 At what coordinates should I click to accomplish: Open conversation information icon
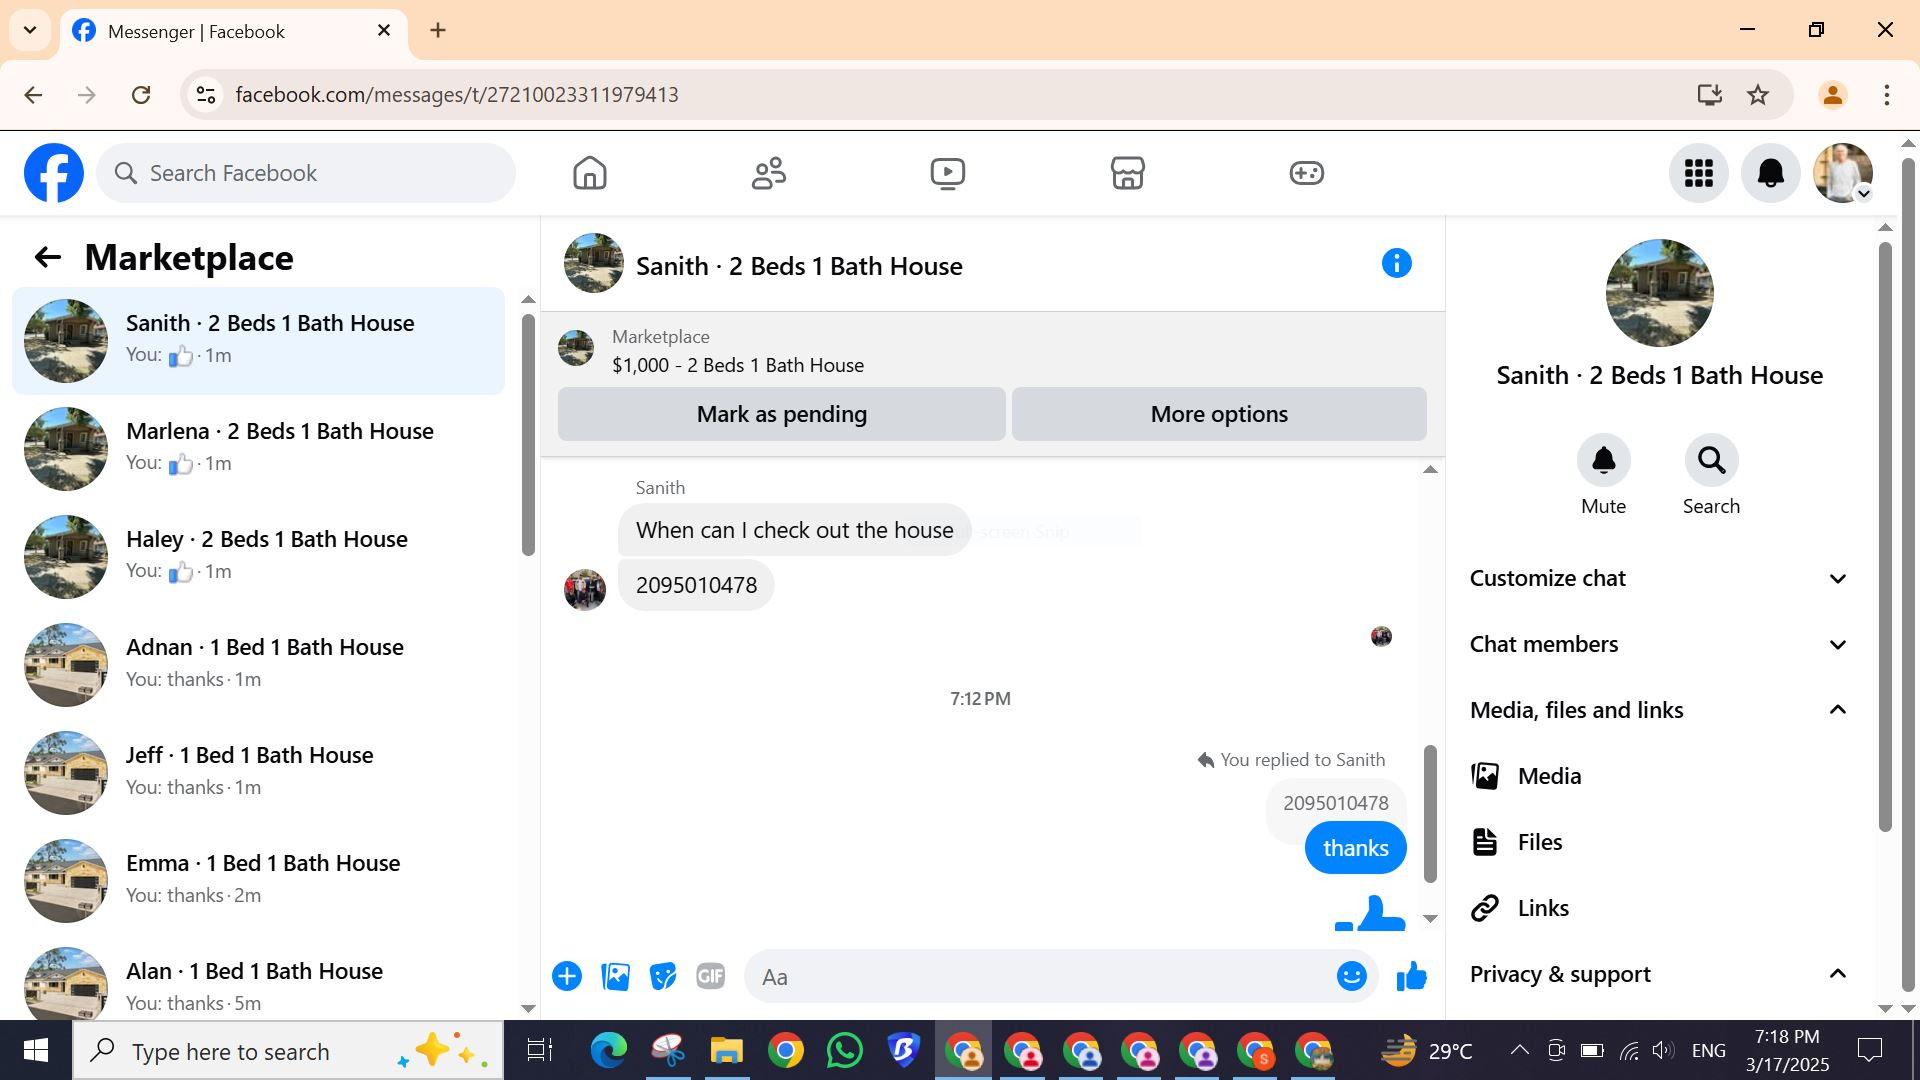(1397, 263)
